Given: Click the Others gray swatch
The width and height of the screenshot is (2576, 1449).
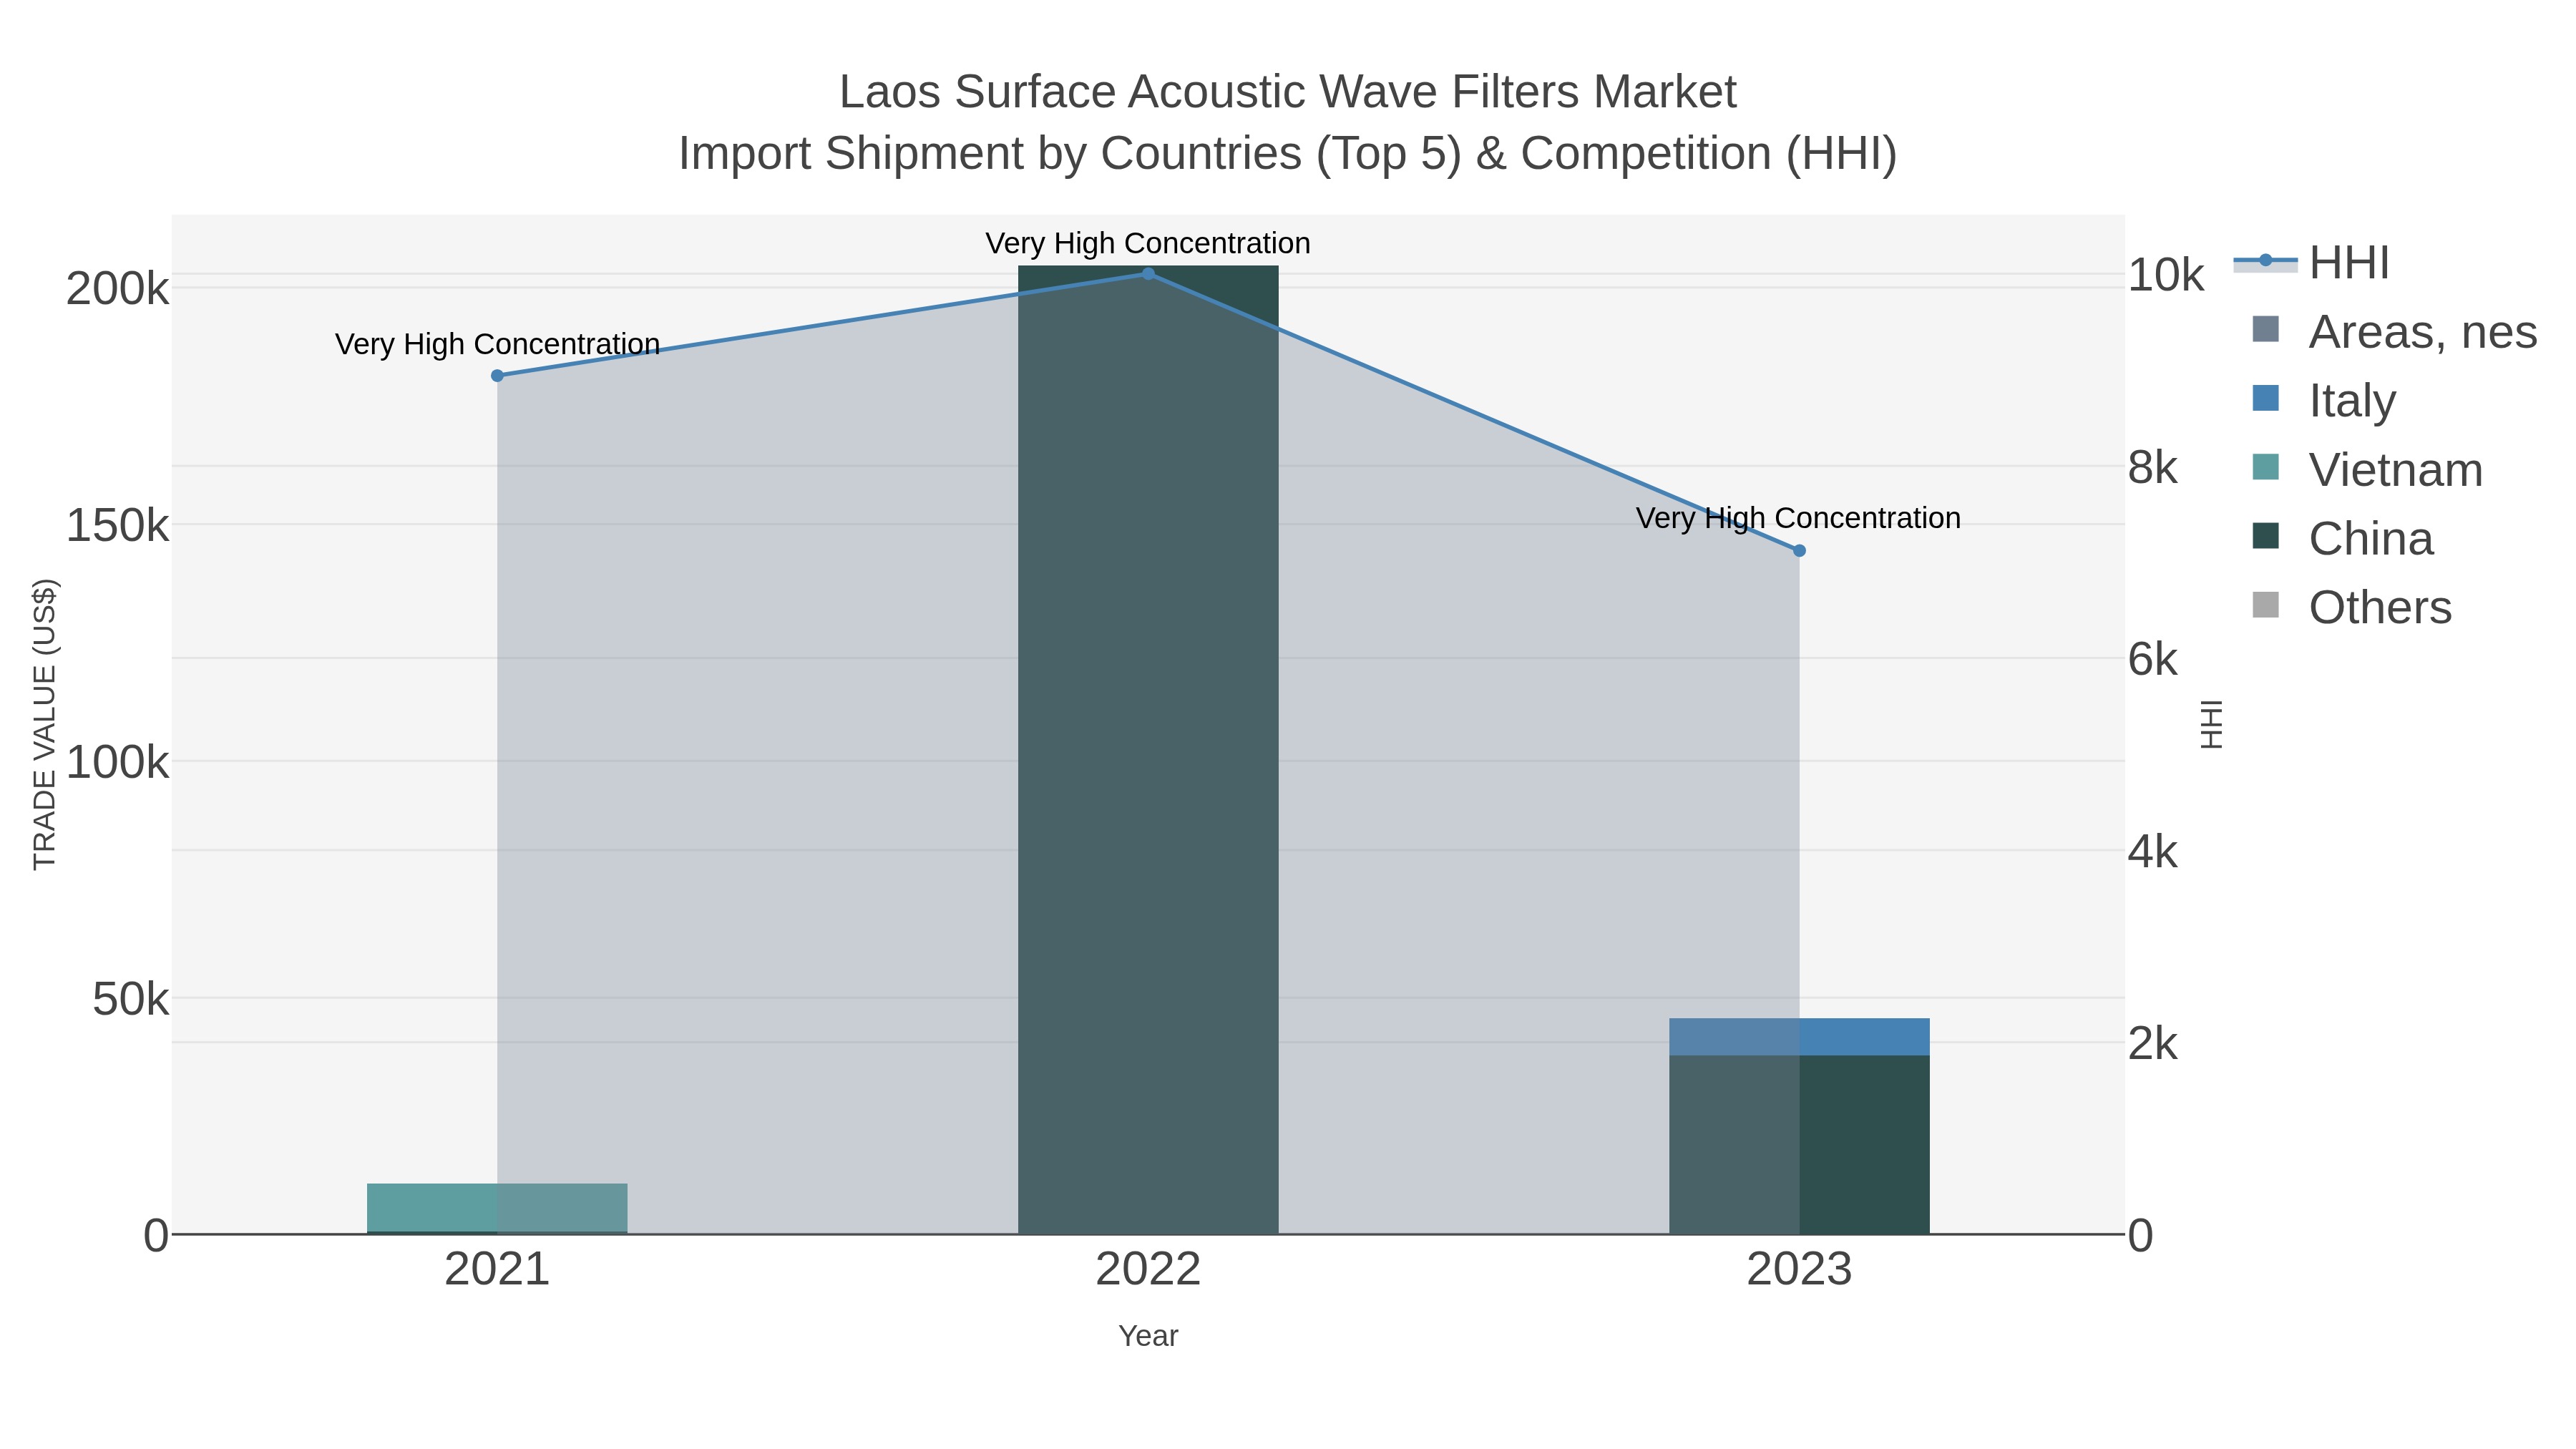Looking at the screenshot, I should (x=2265, y=605).
